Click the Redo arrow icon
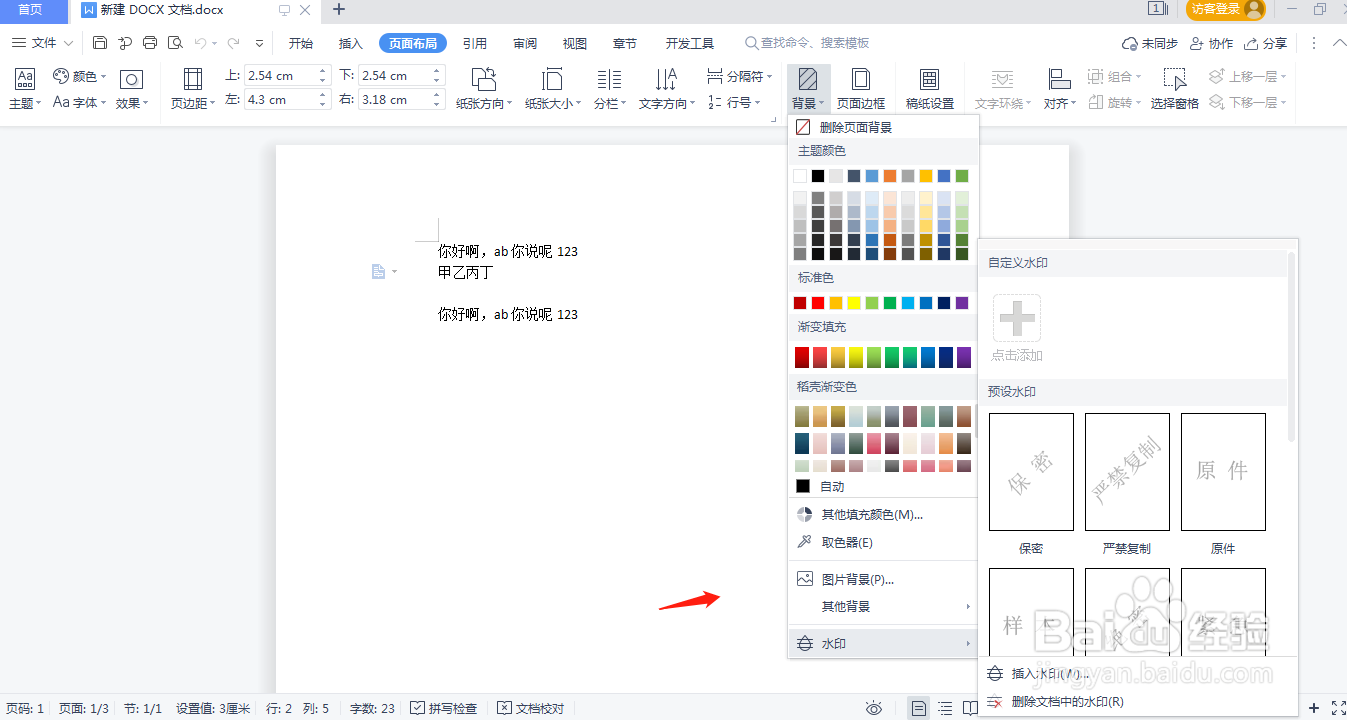Screen dimensions: 1347x720 [233, 43]
